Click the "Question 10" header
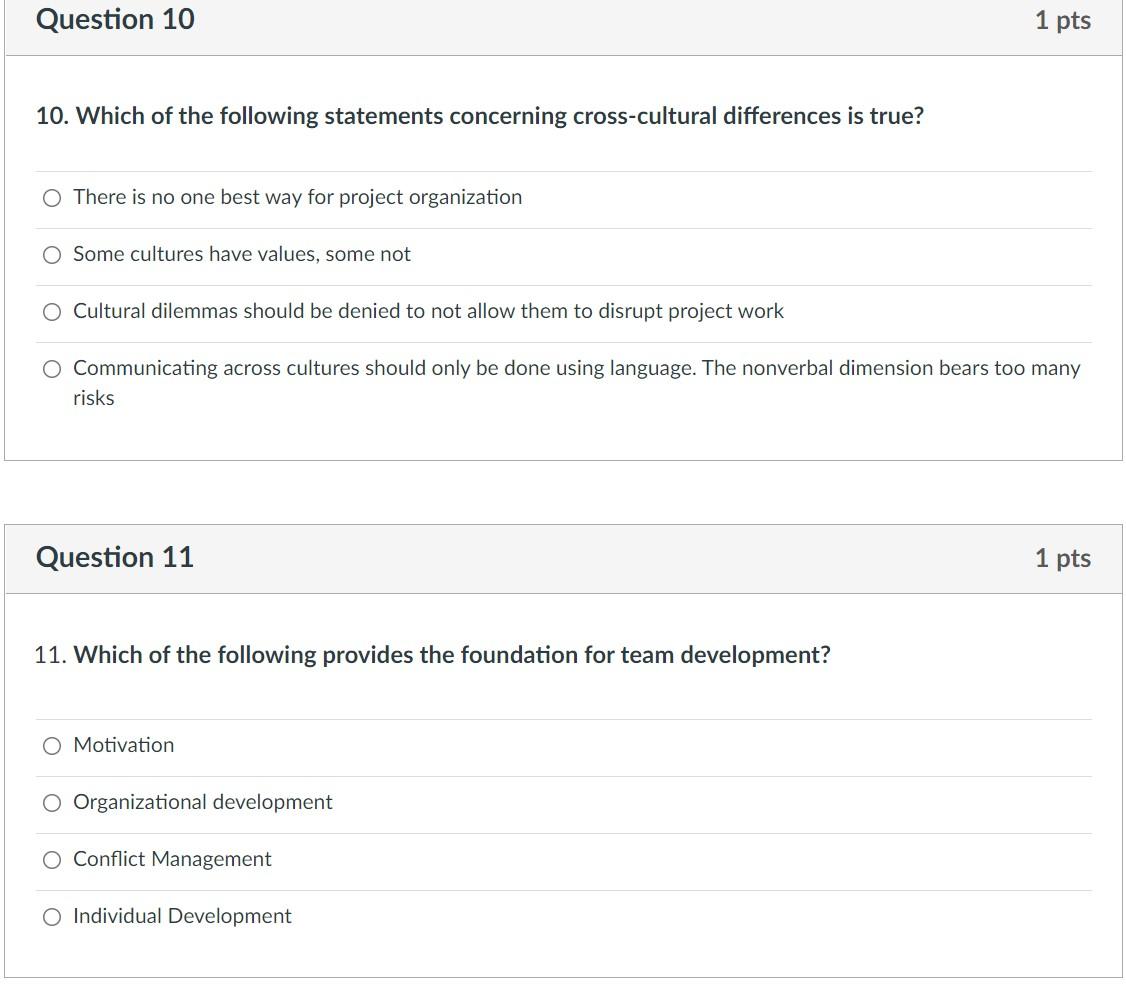Viewport: 1126px width, 988px height. tap(114, 19)
